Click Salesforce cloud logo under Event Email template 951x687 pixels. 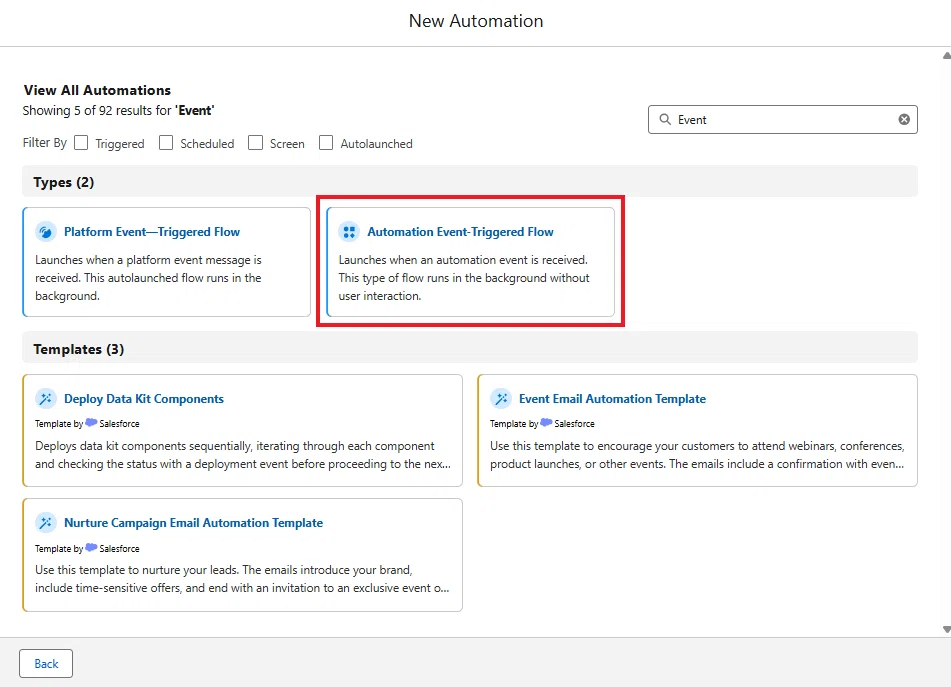(x=546, y=423)
